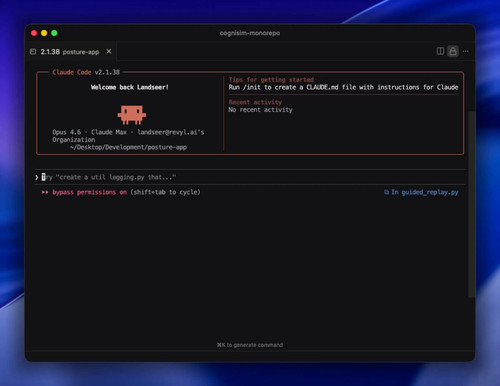
Task: Click the ~/Desktop/Development/posture-app path
Action: (x=128, y=147)
